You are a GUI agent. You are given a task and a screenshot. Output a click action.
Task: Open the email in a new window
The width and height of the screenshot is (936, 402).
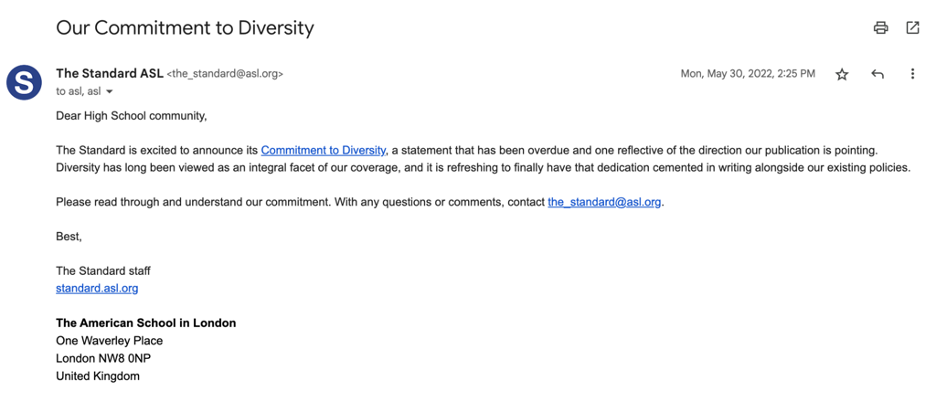[913, 27]
